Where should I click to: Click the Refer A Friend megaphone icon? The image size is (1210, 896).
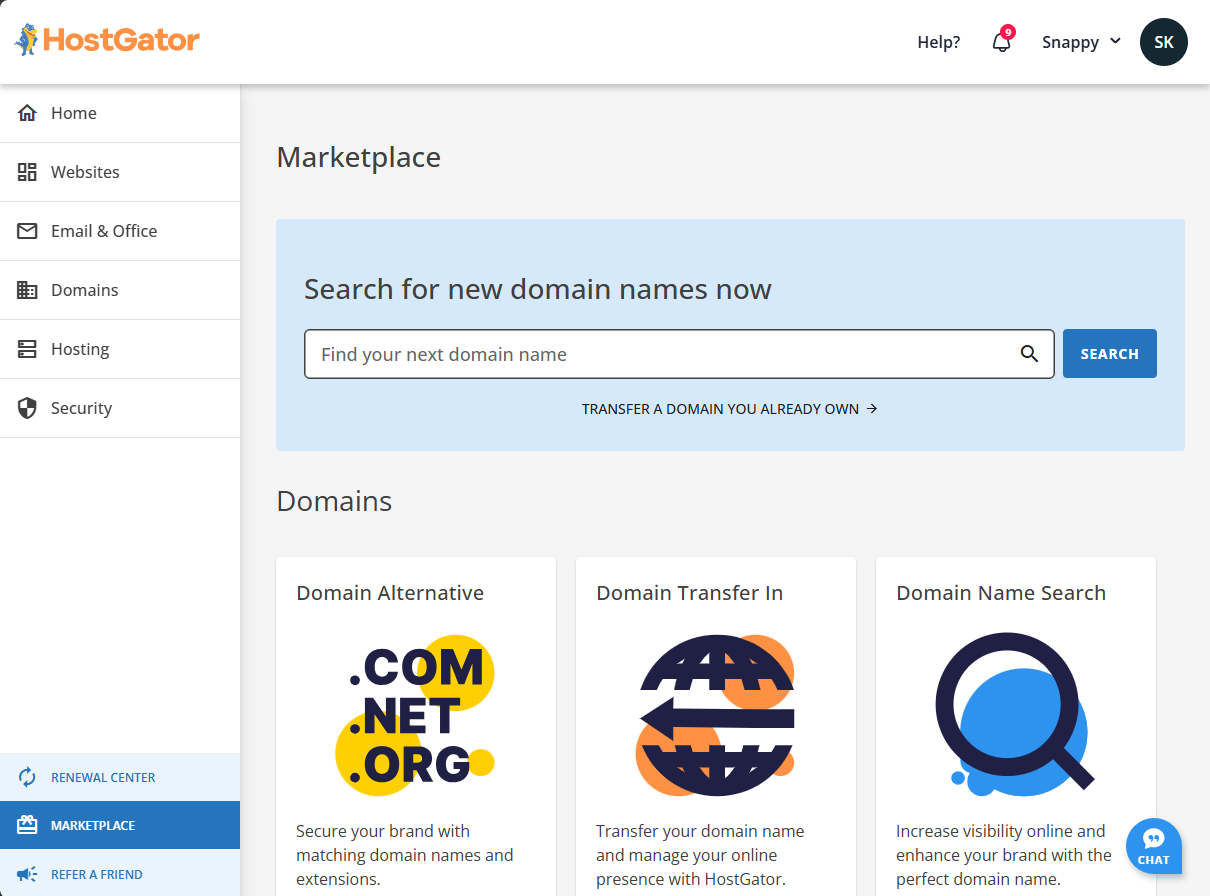point(27,873)
